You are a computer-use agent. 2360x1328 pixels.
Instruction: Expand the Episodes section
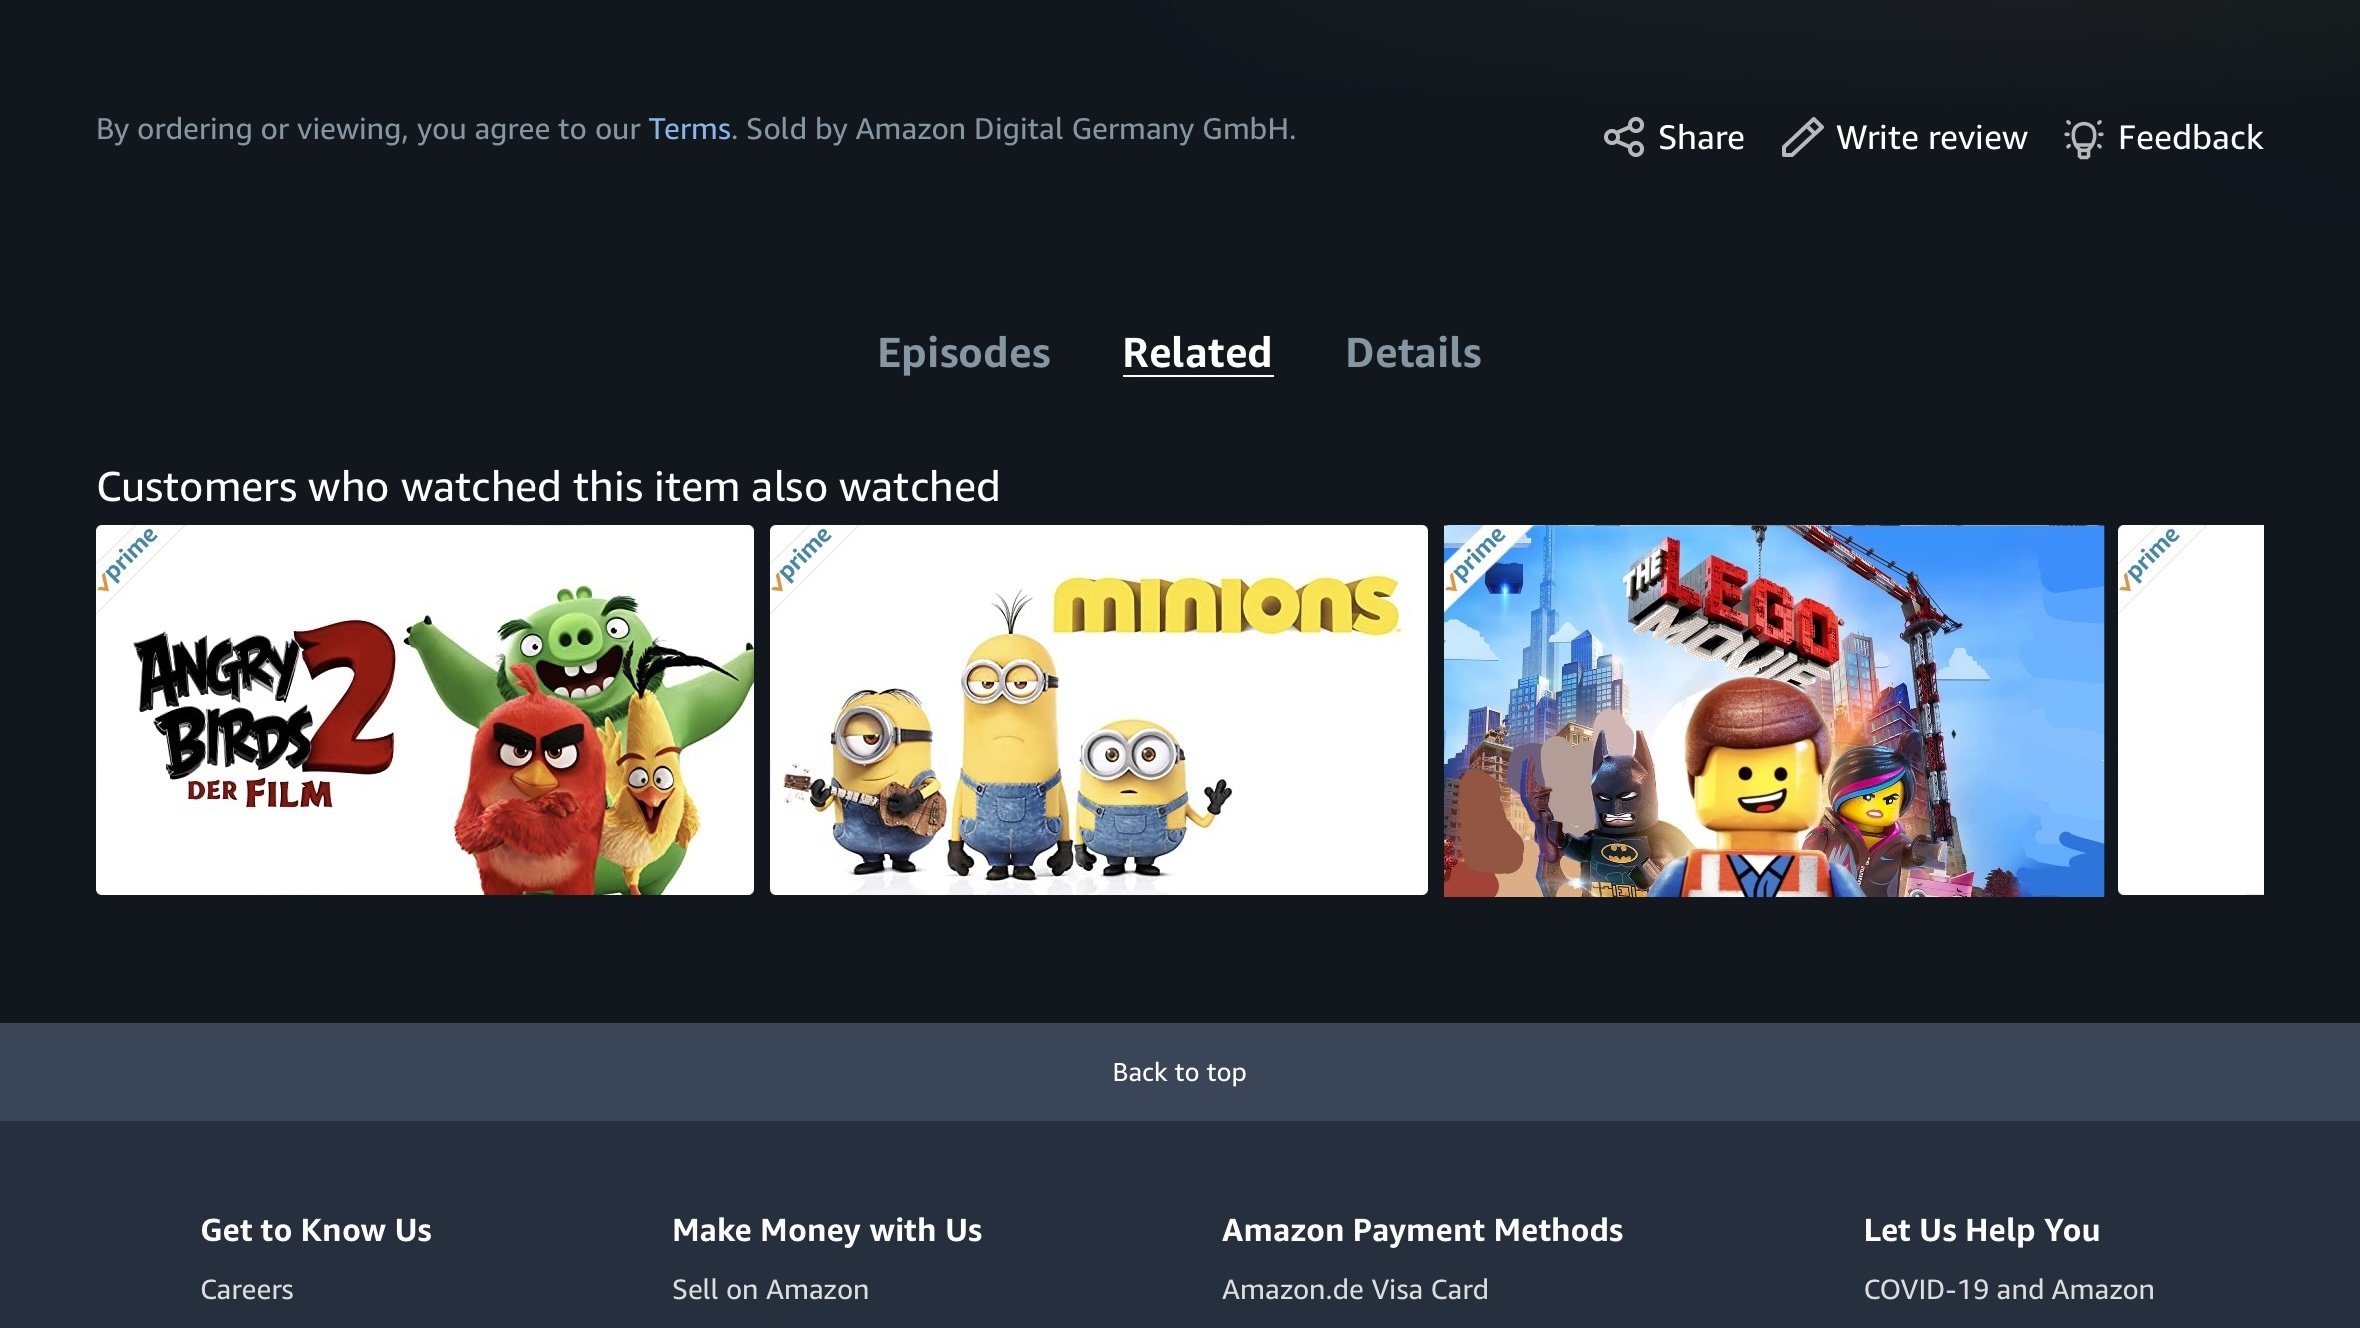[x=964, y=352]
